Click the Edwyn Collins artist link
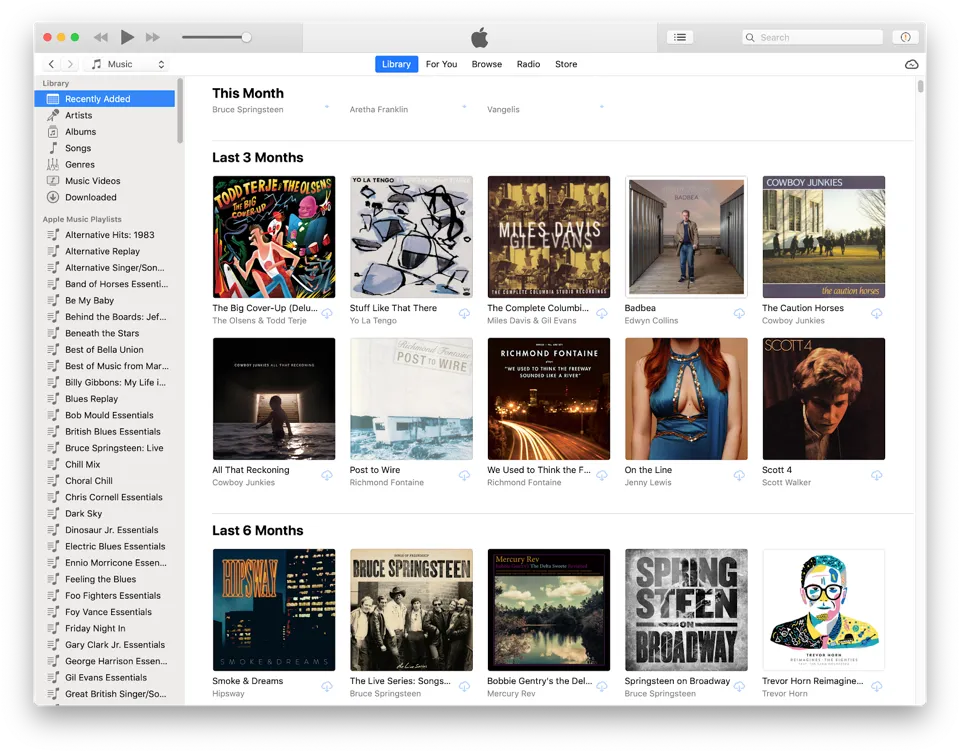959x751 pixels. [651, 320]
